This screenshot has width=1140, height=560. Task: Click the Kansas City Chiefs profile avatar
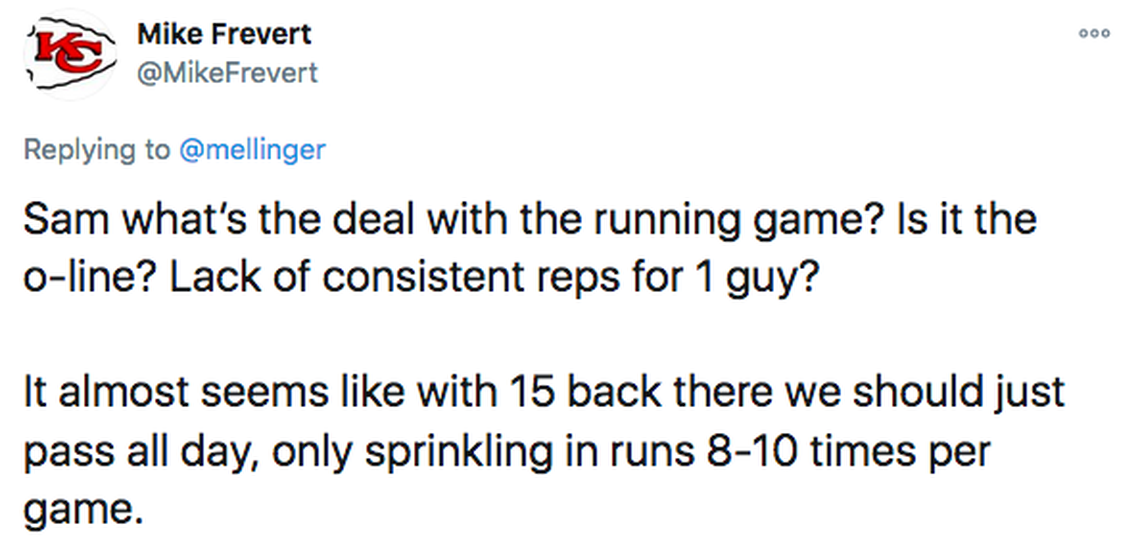(64, 55)
